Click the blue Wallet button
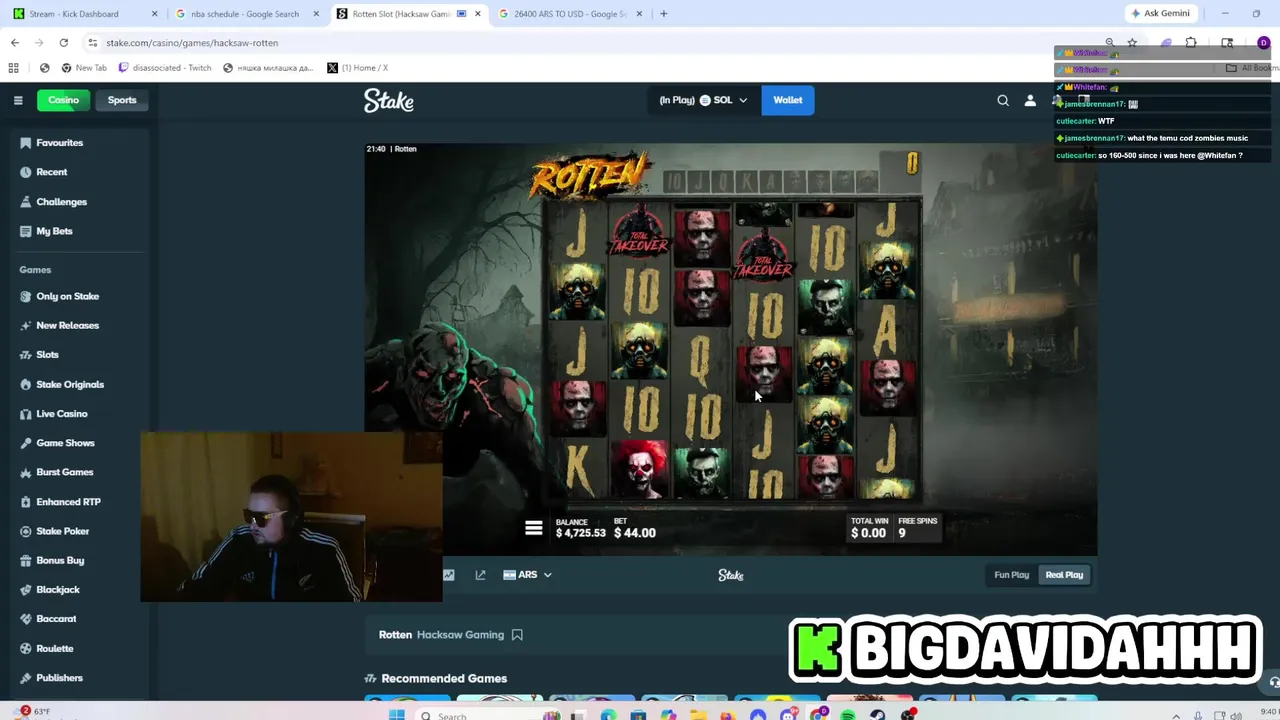Image resolution: width=1280 pixels, height=720 pixels. click(788, 100)
